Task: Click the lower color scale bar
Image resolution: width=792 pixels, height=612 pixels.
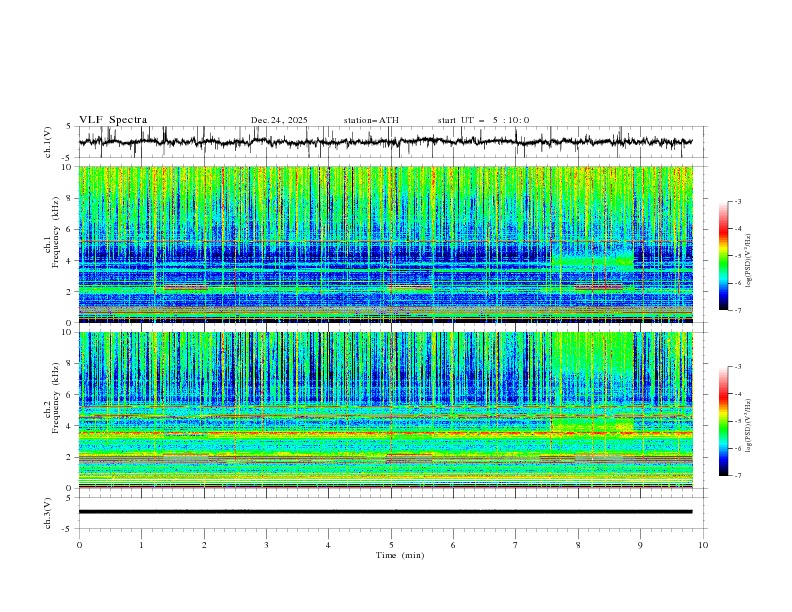Action: (723, 421)
